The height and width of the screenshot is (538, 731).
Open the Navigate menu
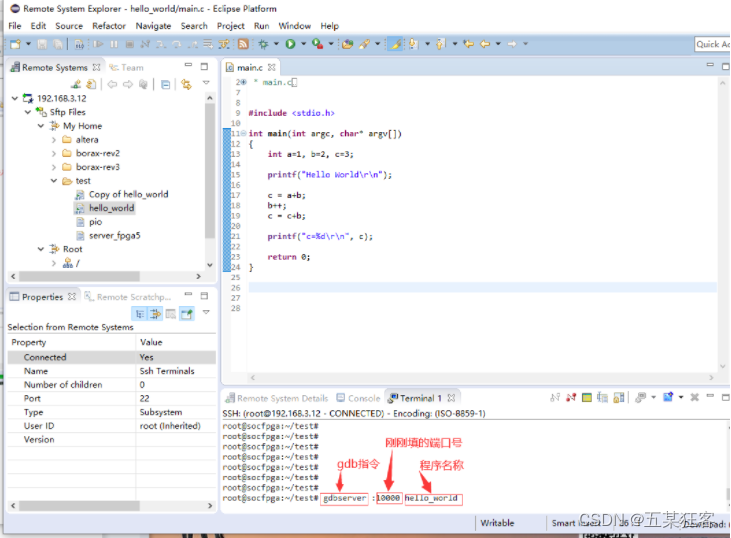(153, 26)
